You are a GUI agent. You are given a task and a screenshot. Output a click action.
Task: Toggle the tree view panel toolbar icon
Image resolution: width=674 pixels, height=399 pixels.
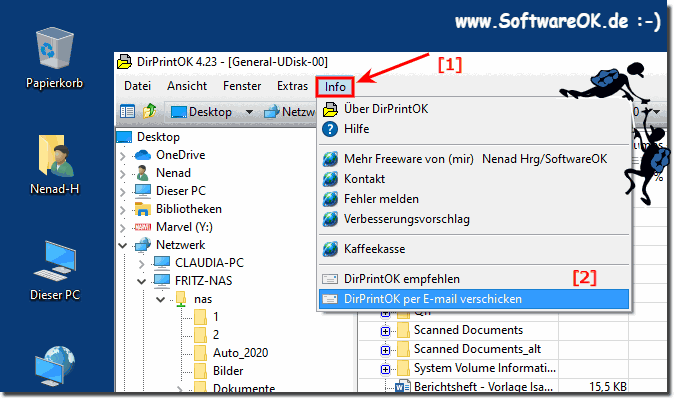point(127,112)
